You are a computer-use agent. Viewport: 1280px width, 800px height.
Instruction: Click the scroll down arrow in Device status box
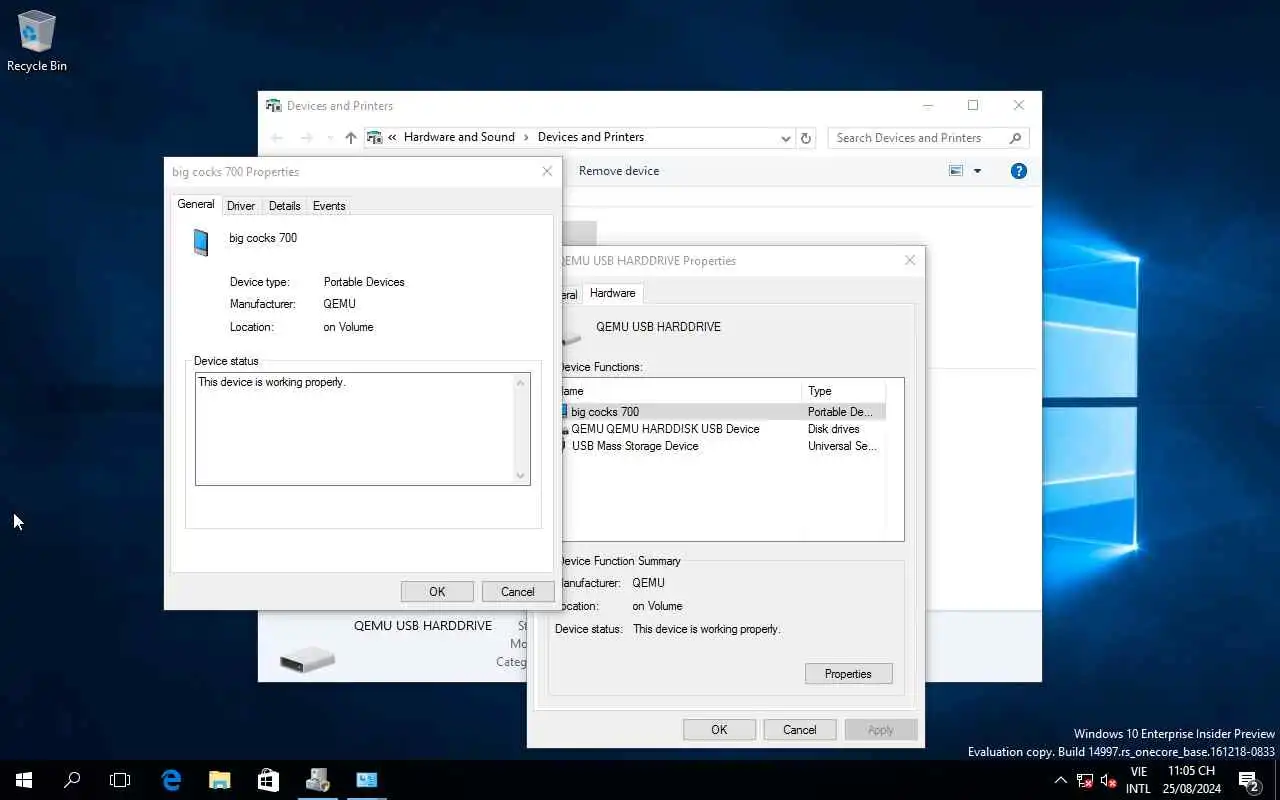(521, 476)
